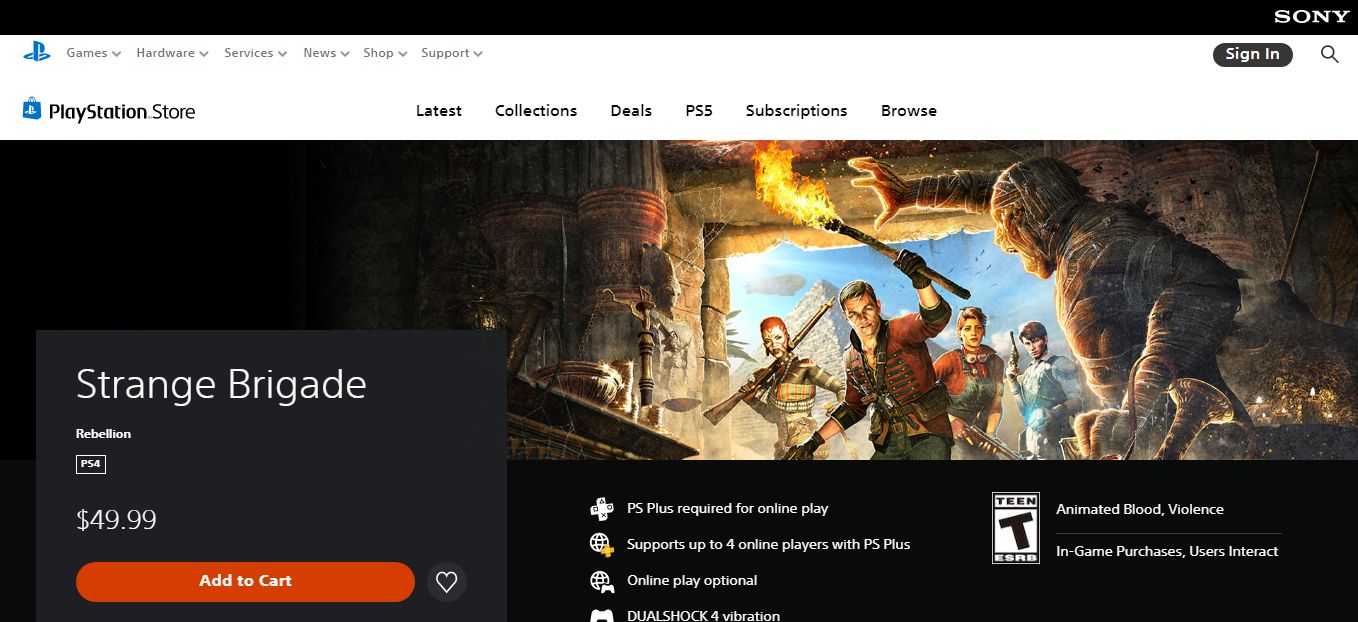Click 'Online play optional' text

[x=692, y=580]
